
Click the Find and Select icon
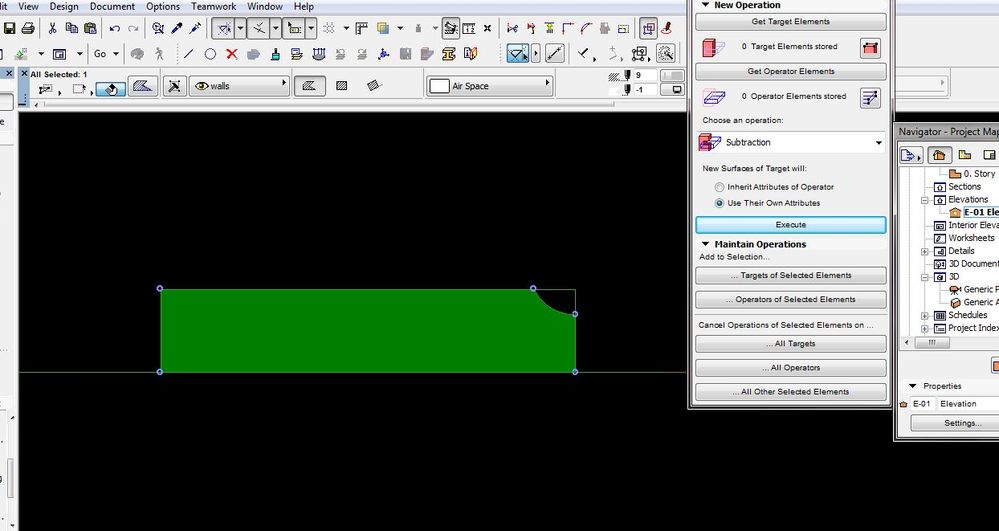point(158,28)
